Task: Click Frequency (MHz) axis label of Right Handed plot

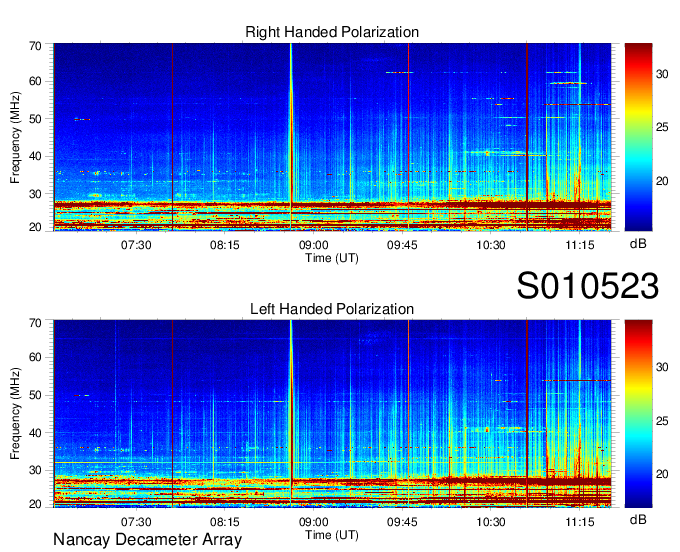Action: pyautogui.click(x=15, y=137)
